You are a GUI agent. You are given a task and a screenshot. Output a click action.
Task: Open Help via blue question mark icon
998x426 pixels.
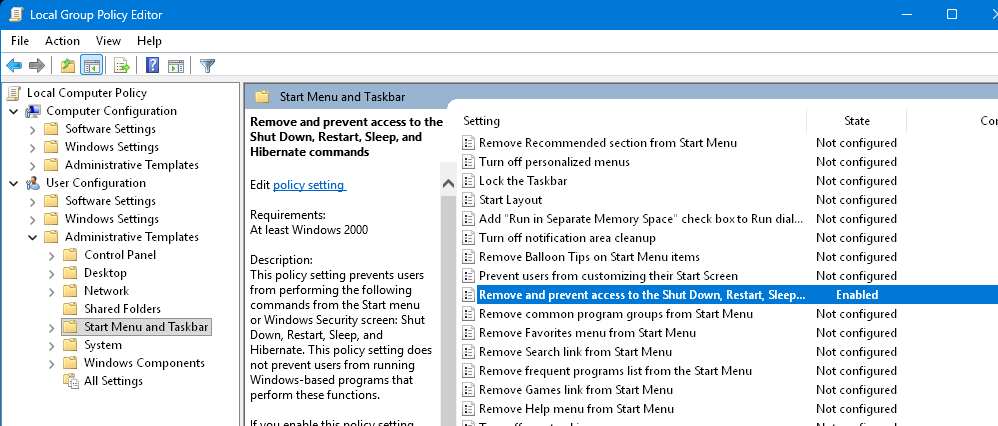click(153, 66)
